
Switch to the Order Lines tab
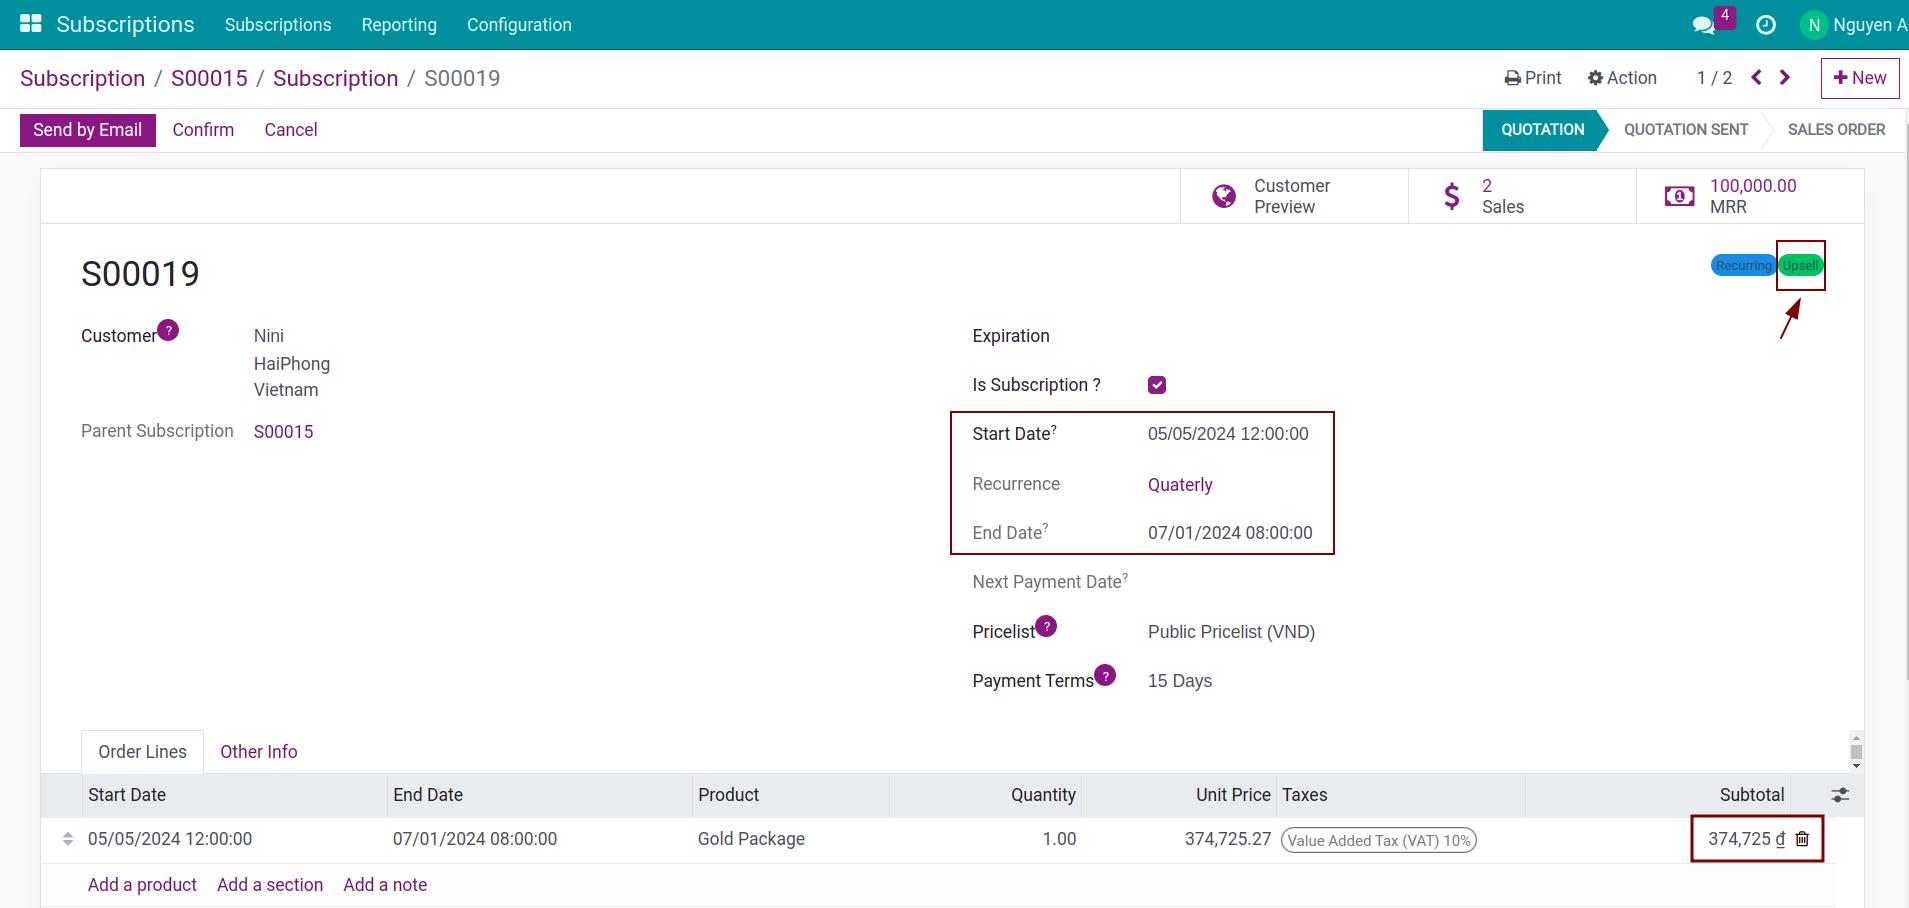click(x=142, y=752)
